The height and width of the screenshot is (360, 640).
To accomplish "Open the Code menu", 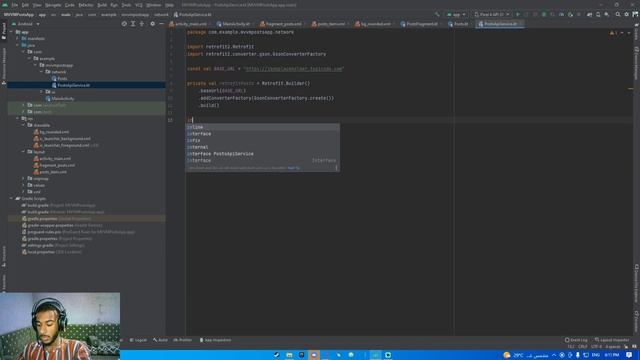I will tap(70, 5).
